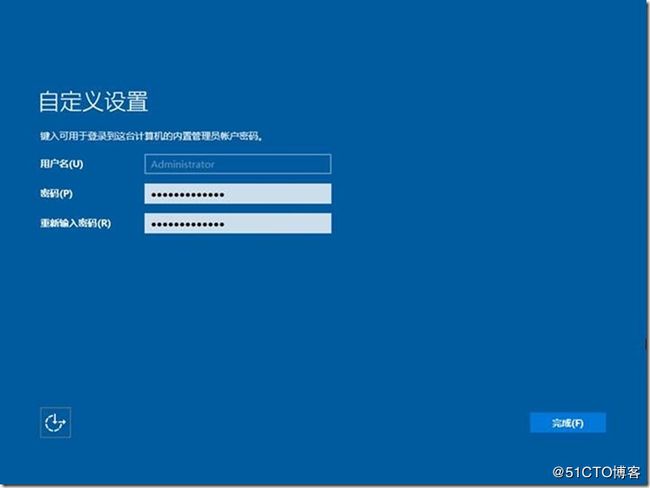Click the Administrator username field
Screen dimensions: 650x488
click(238, 164)
